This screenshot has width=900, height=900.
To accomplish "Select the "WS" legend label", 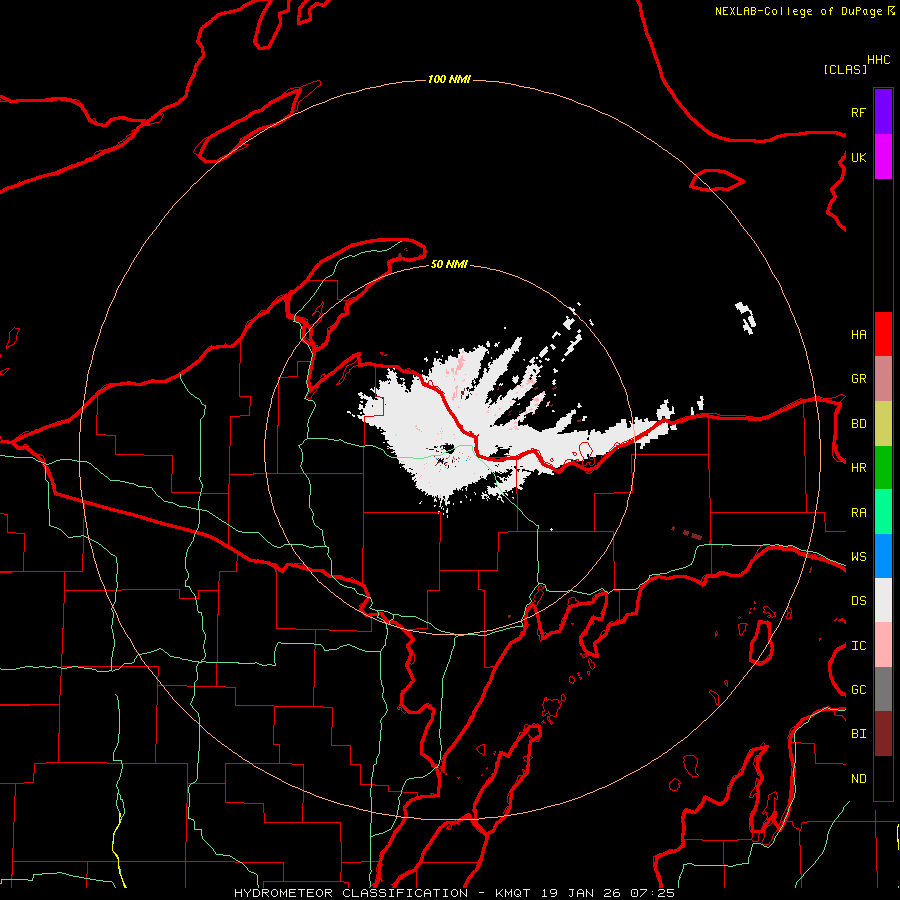I will tap(858, 557).
